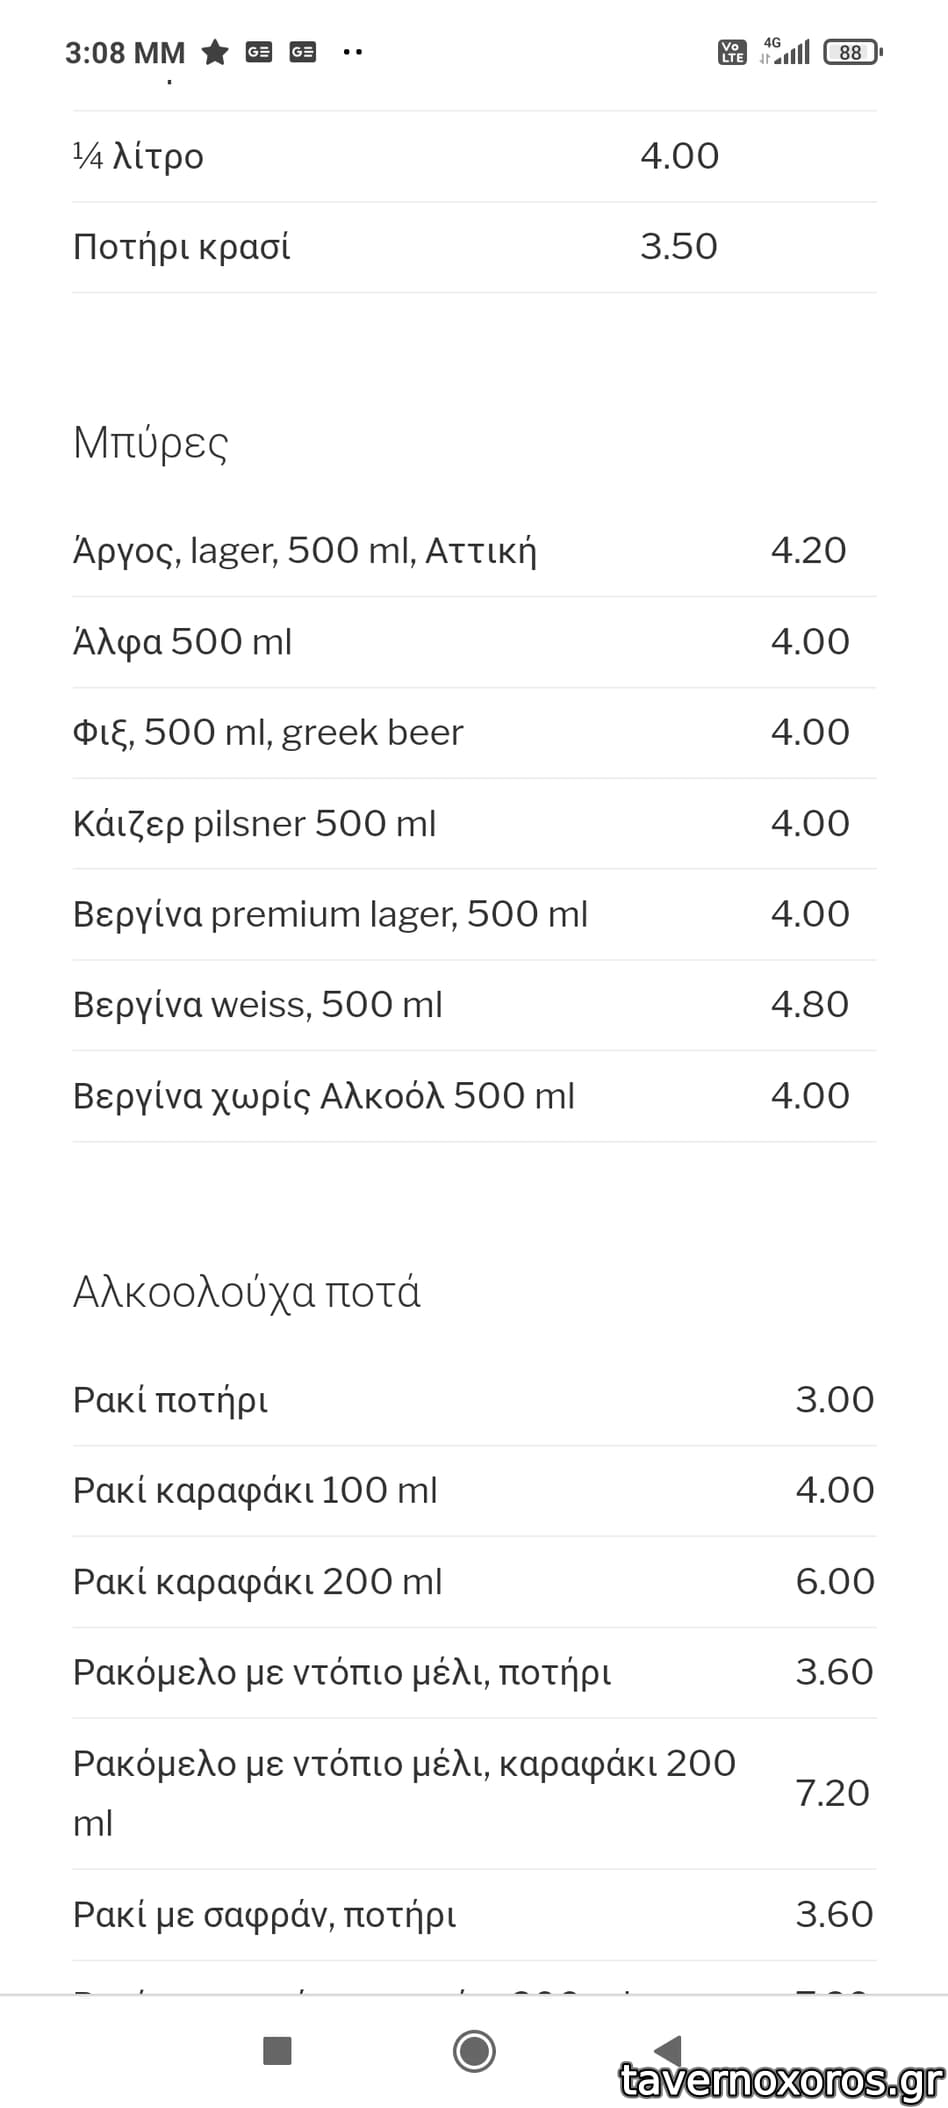Tap the battery indicator icon
The image size is (948, 2108).
851,52
